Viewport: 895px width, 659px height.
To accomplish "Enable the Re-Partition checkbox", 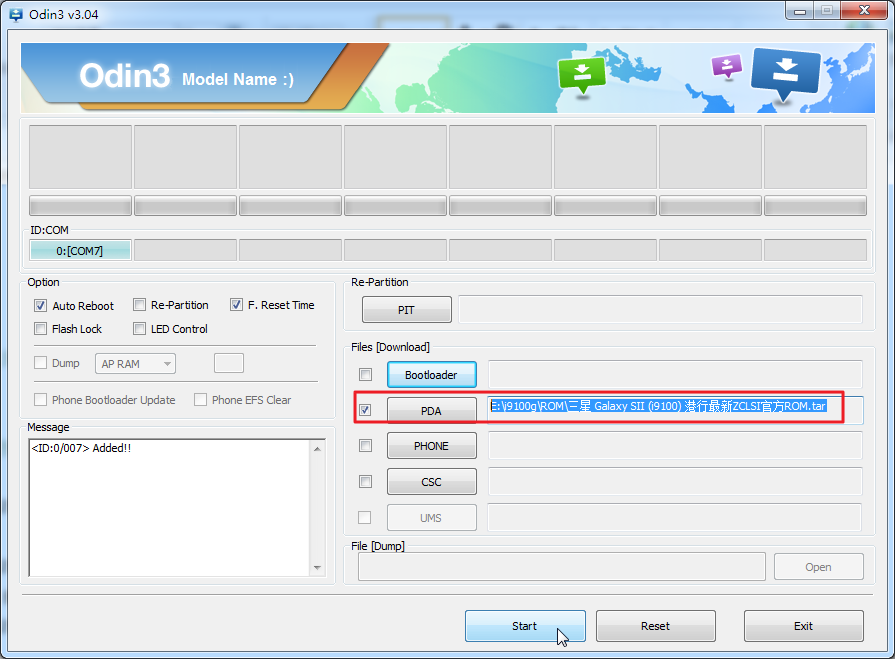I will tap(139, 305).
